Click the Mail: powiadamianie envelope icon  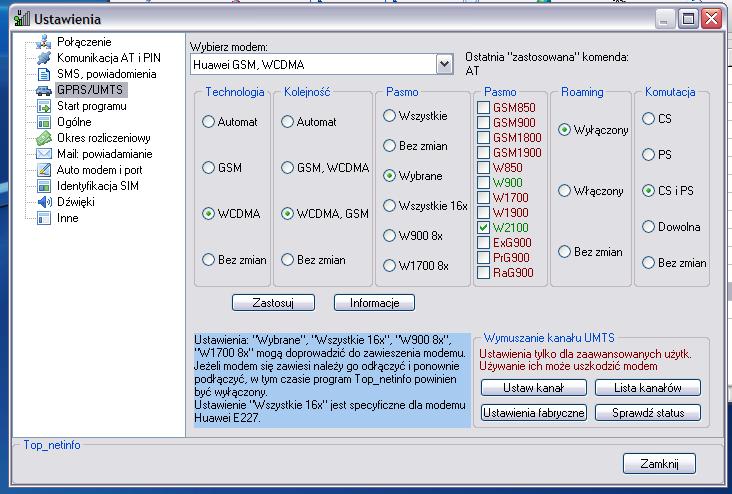(x=43, y=154)
